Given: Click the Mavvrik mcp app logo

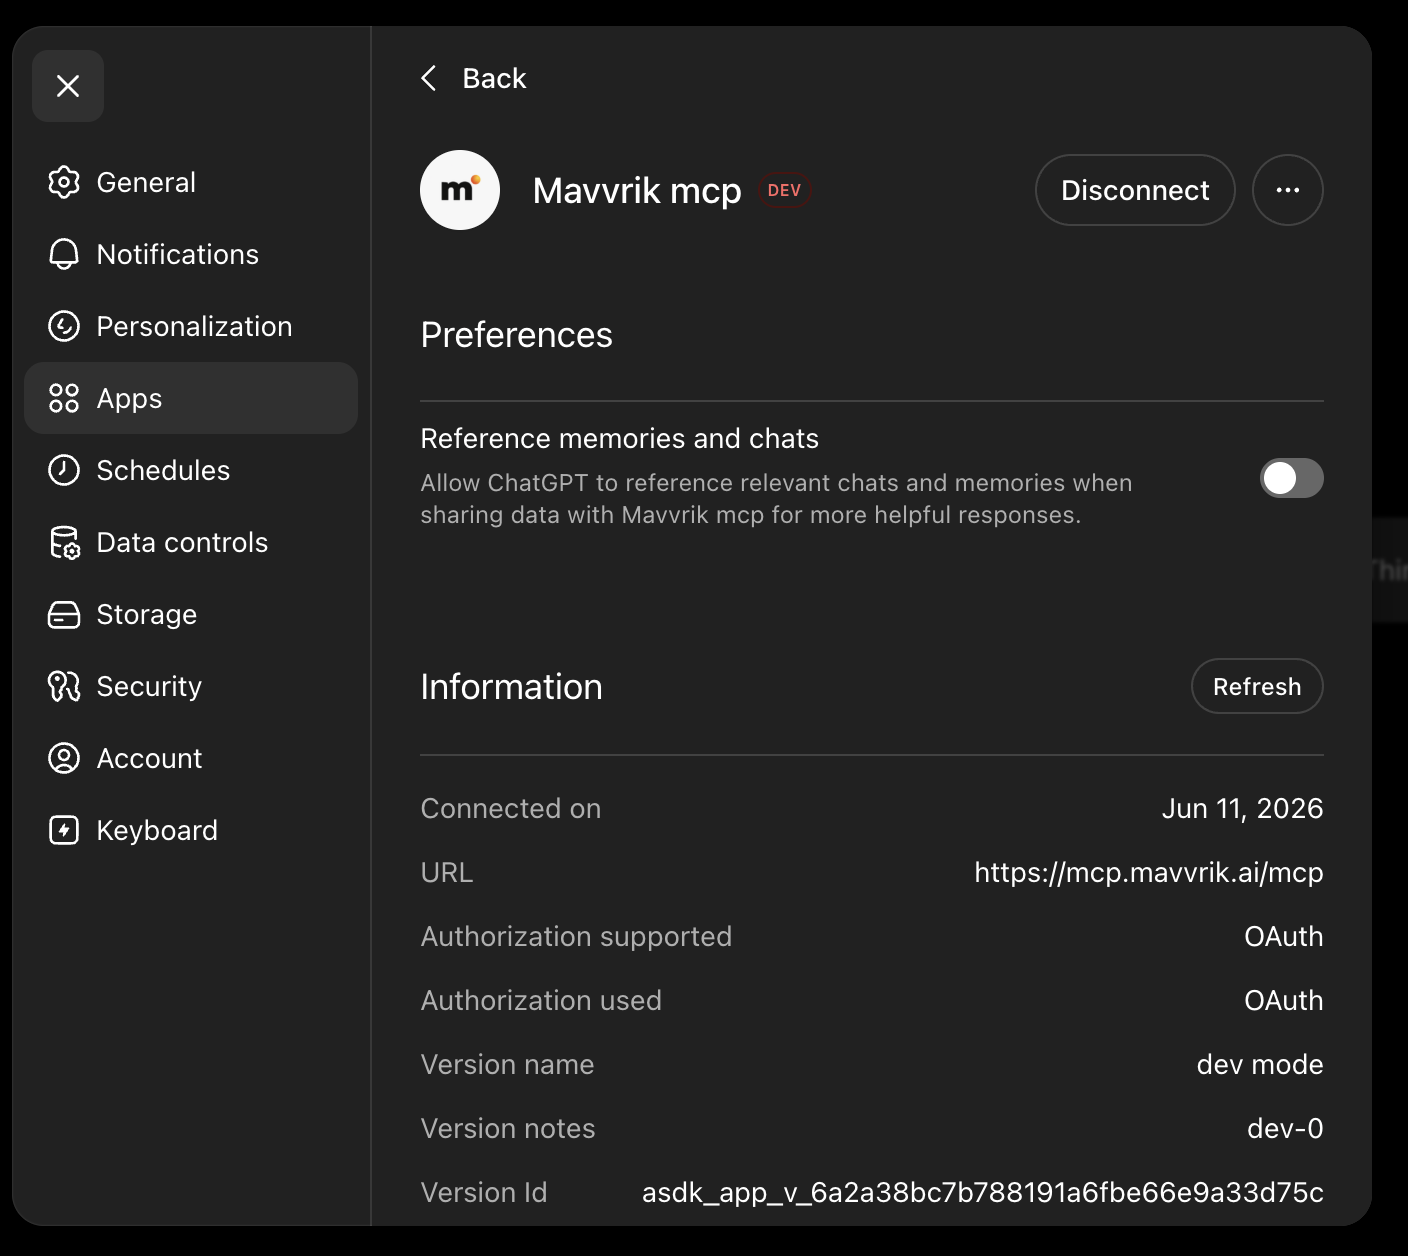Looking at the screenshot, I should click(x=460, y=190).
